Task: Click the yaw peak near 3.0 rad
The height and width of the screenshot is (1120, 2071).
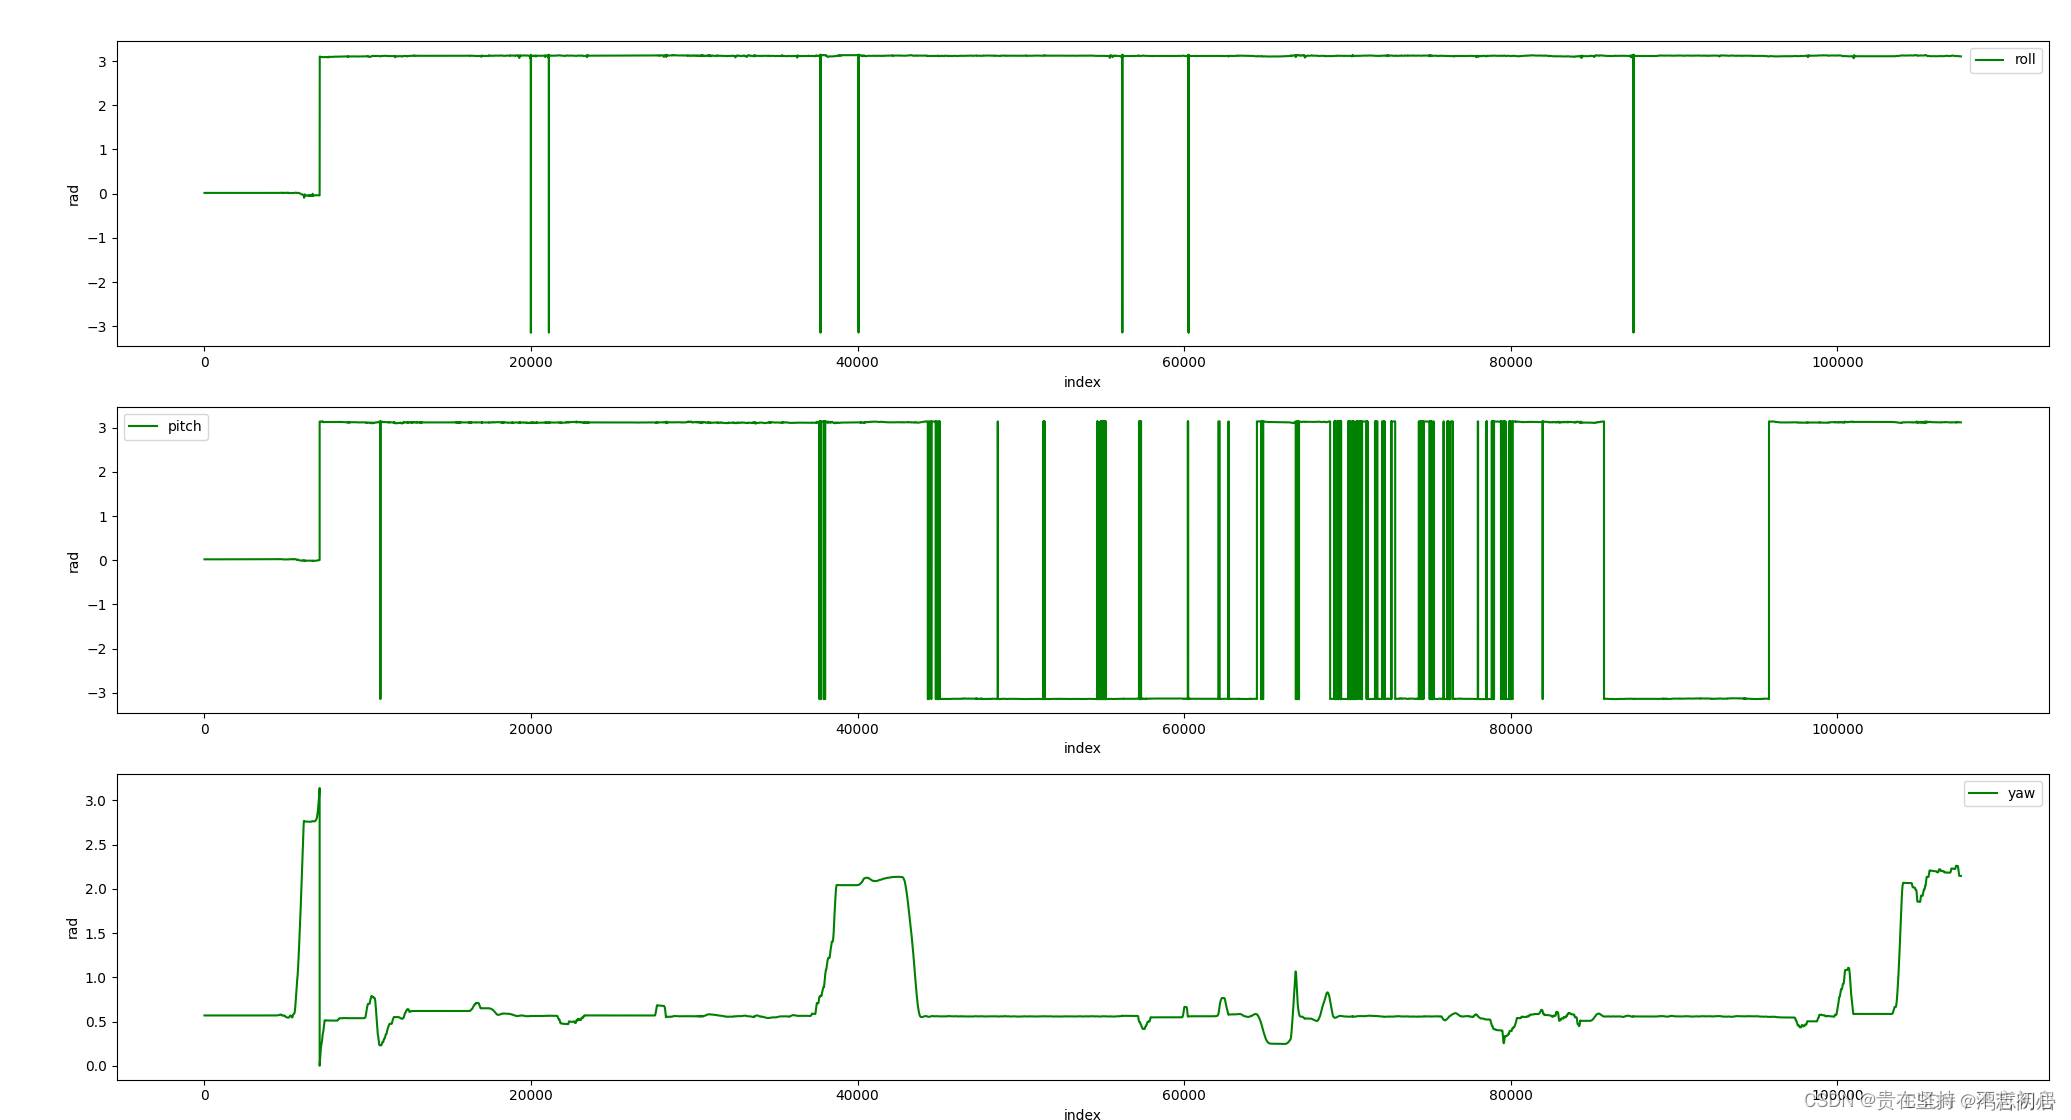Action: click(319, 790)
